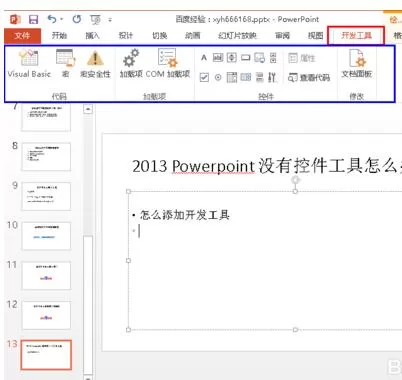Select the Toggle Button control
The width and height of the screenshot is (402, 380).
coord(260,78)
